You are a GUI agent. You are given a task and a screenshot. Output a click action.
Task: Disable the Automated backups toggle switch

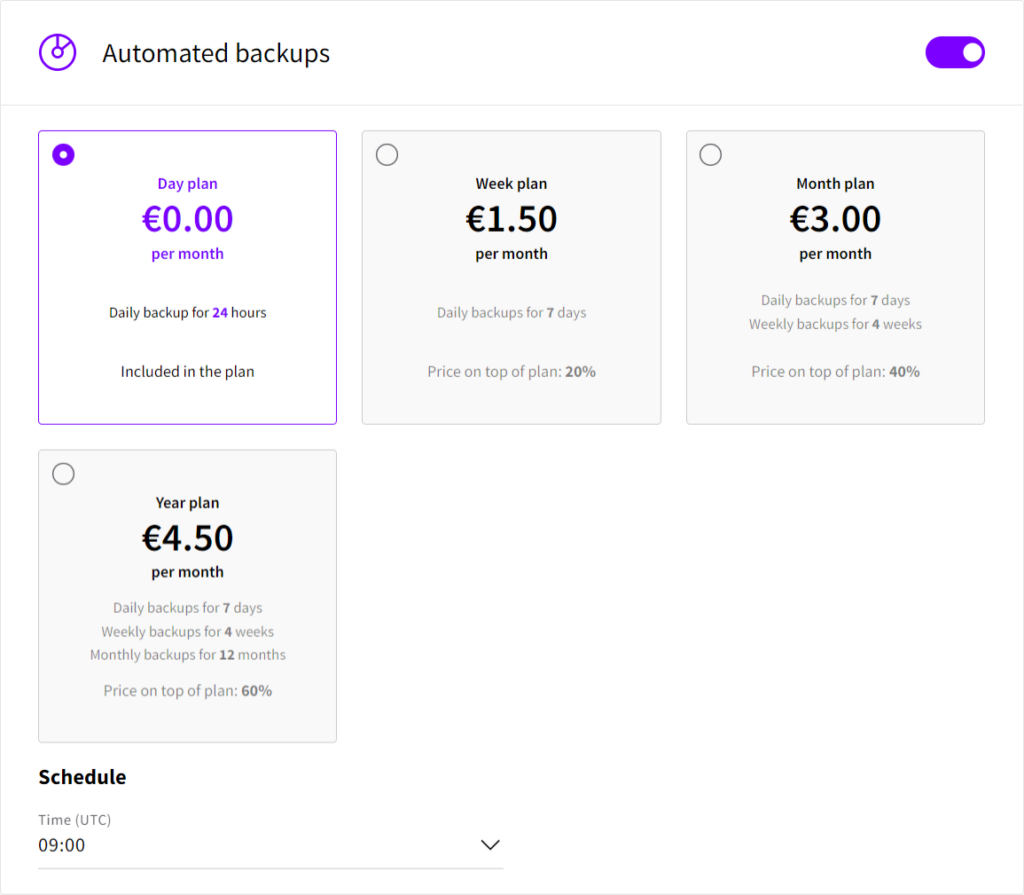[955, 53]
